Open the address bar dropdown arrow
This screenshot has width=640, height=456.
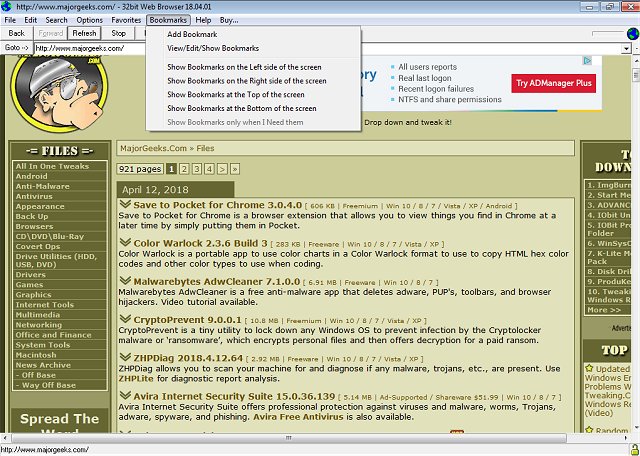[627, 49]
